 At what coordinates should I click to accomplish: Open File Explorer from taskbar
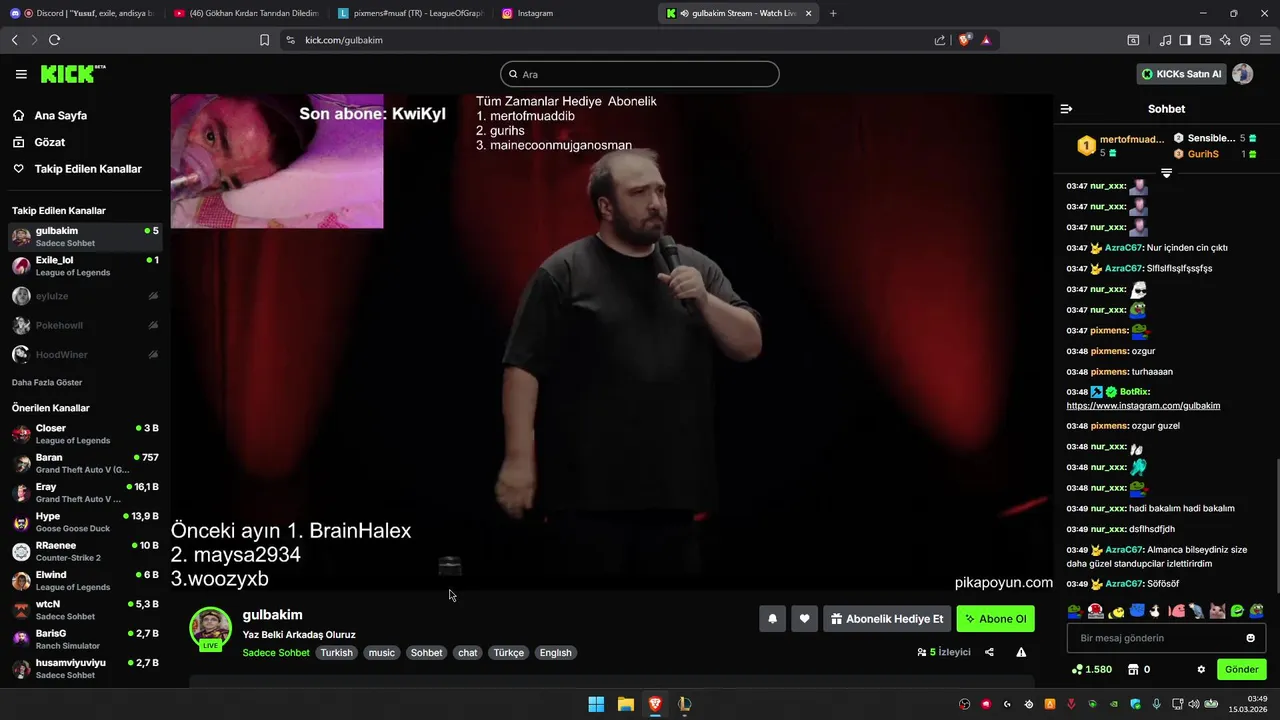click(x=625, y=704)
